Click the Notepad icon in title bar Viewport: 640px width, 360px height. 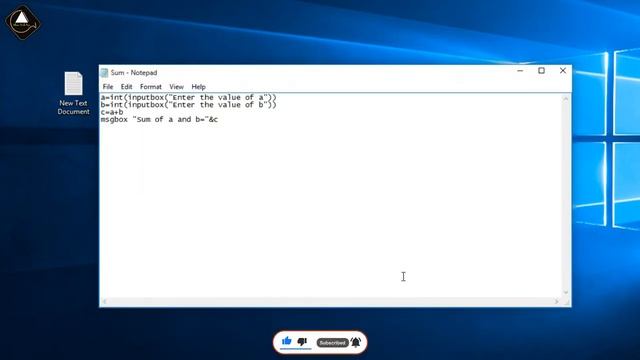click(x=104, y=73)
